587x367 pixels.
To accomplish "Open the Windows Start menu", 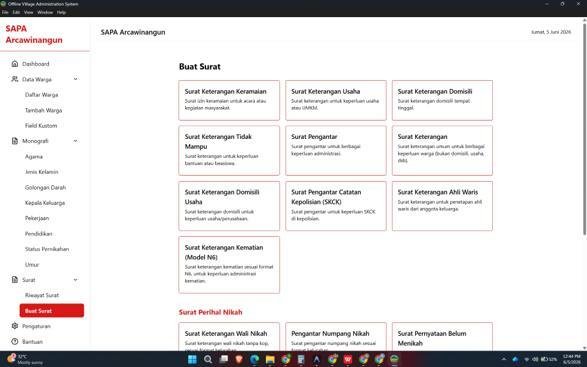I will coord(192,360).
